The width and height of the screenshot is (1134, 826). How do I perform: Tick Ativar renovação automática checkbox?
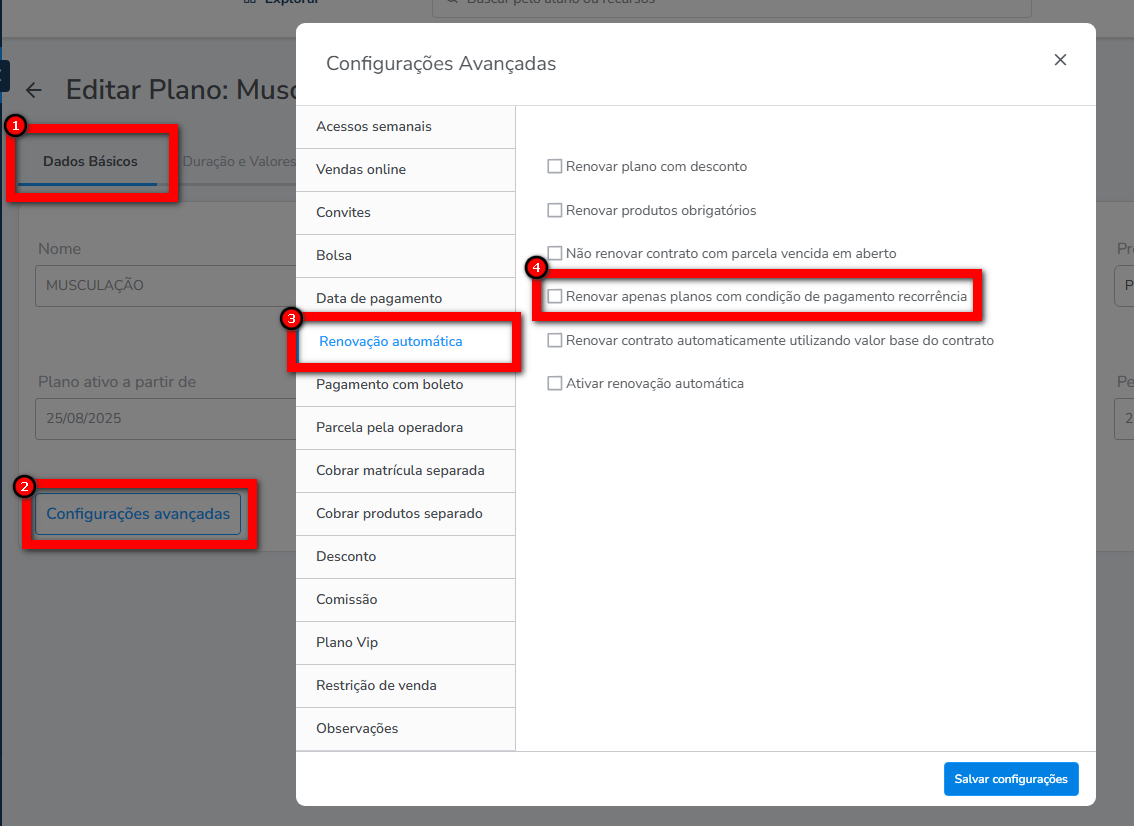(555, 384)
